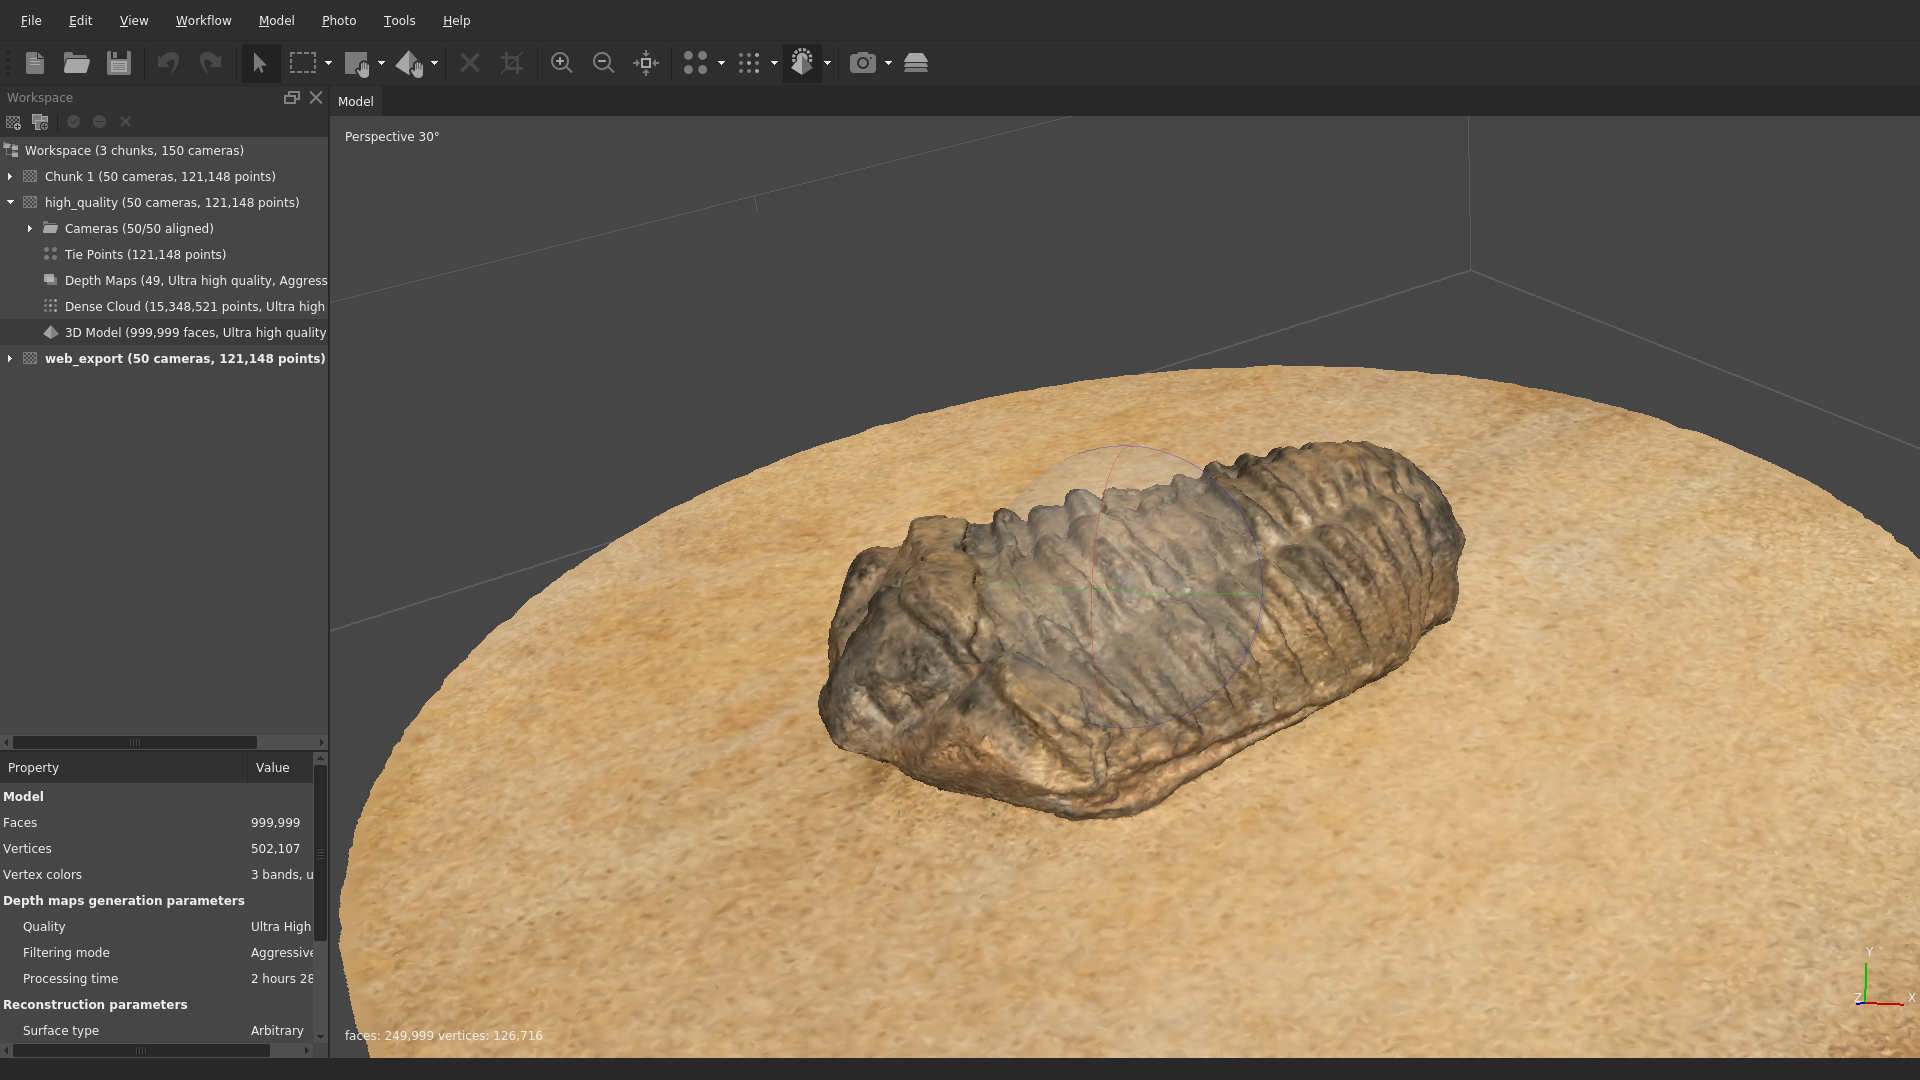Show the tie points cloud view
The width and height of the screenshot is (1920, 1080).
coord(695,63)
